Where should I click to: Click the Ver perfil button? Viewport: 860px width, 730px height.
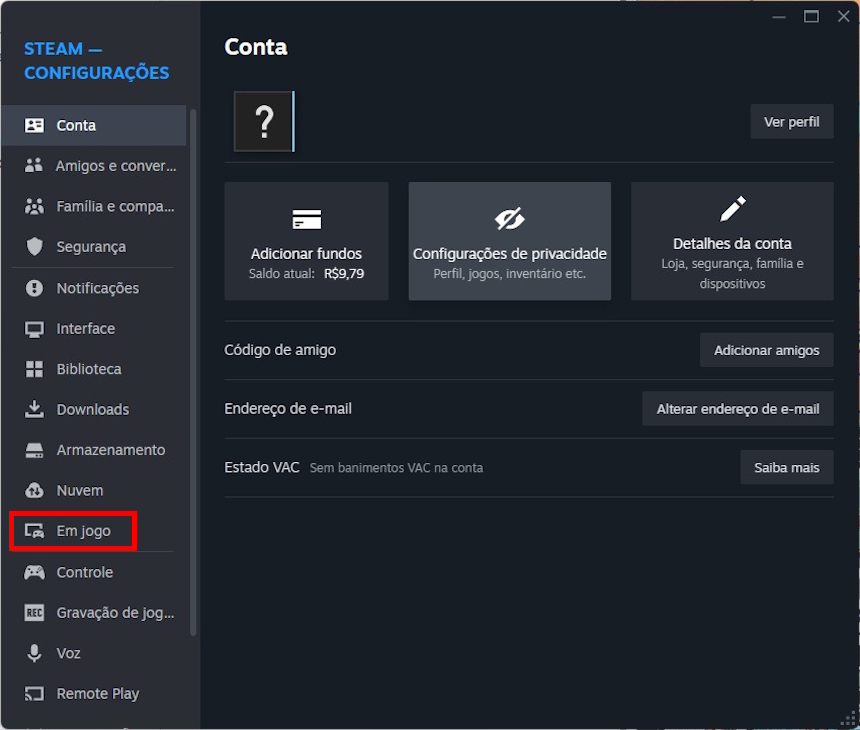[791, 121]
